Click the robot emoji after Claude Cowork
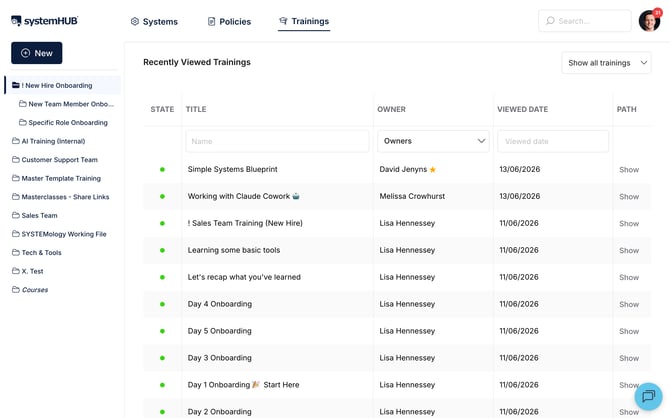 point(296,196)
